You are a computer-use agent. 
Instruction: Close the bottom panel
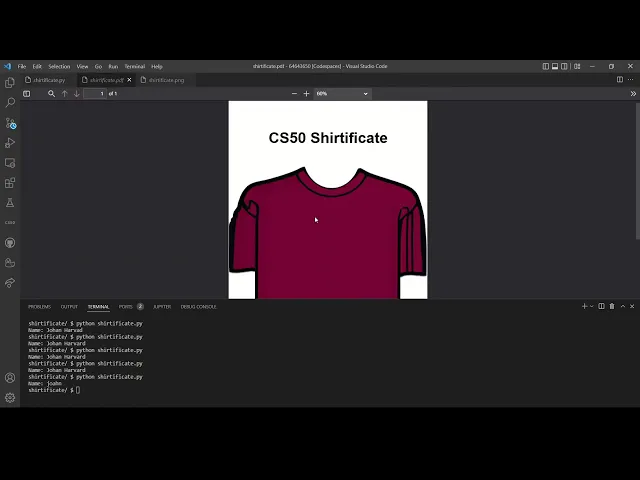point(632,306)
